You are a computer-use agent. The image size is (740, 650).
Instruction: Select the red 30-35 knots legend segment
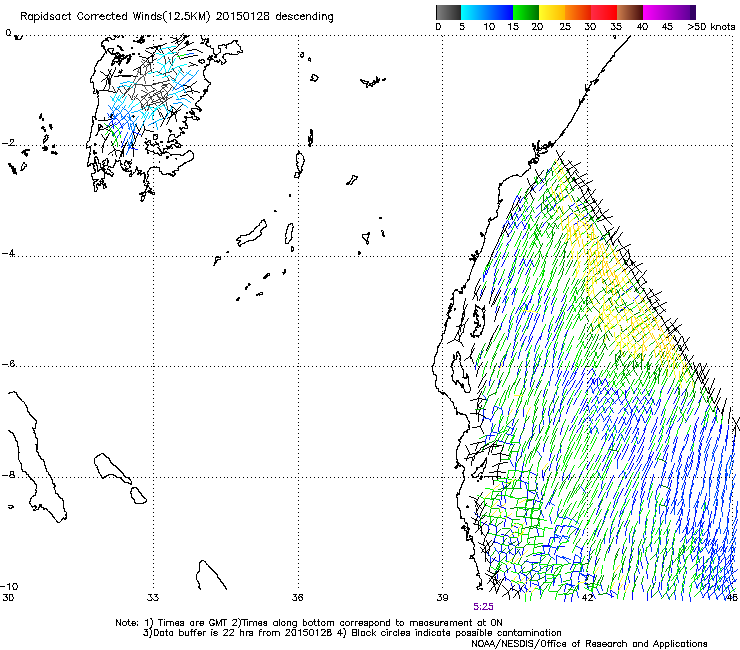(x=604, y=12)
